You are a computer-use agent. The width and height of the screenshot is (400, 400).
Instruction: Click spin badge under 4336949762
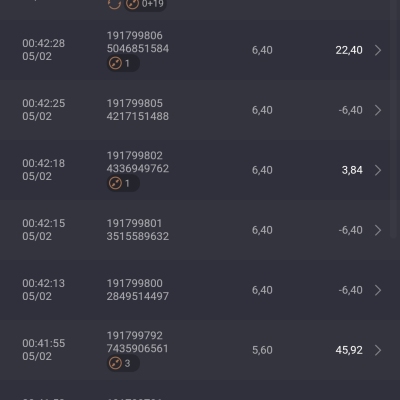point(123,183)
